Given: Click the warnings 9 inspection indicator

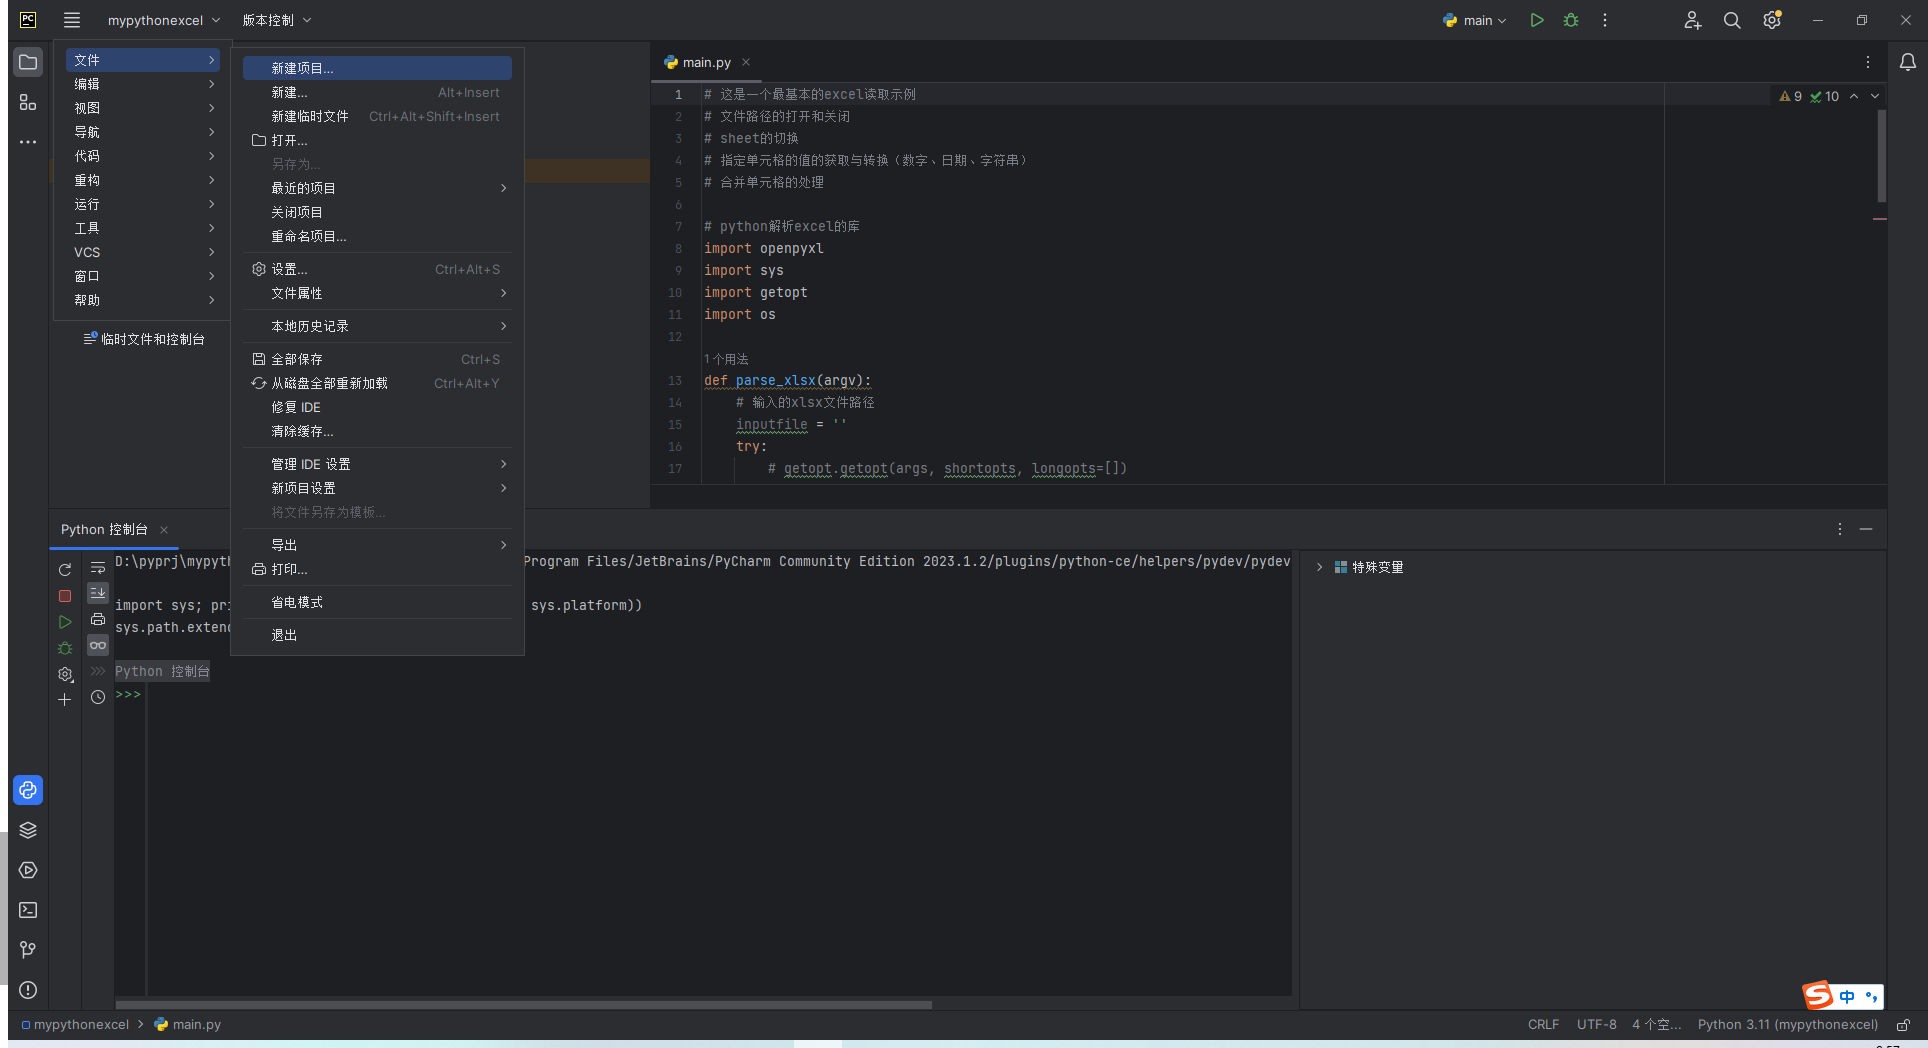Looking at the screenshot, I should [x=1790, y=96].
